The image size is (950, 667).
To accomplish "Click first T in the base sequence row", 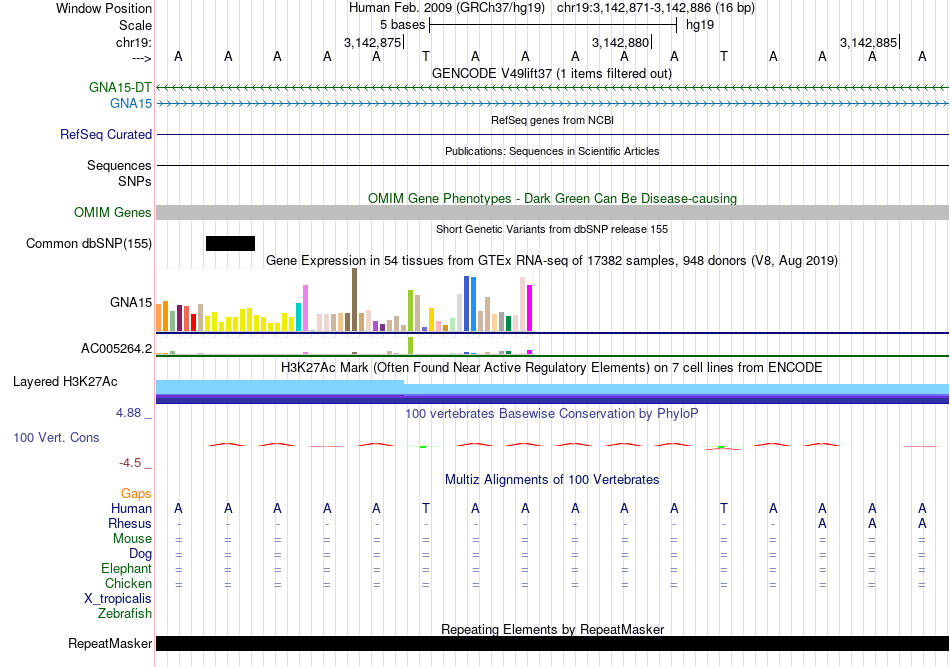I will (x=426, y=56).
